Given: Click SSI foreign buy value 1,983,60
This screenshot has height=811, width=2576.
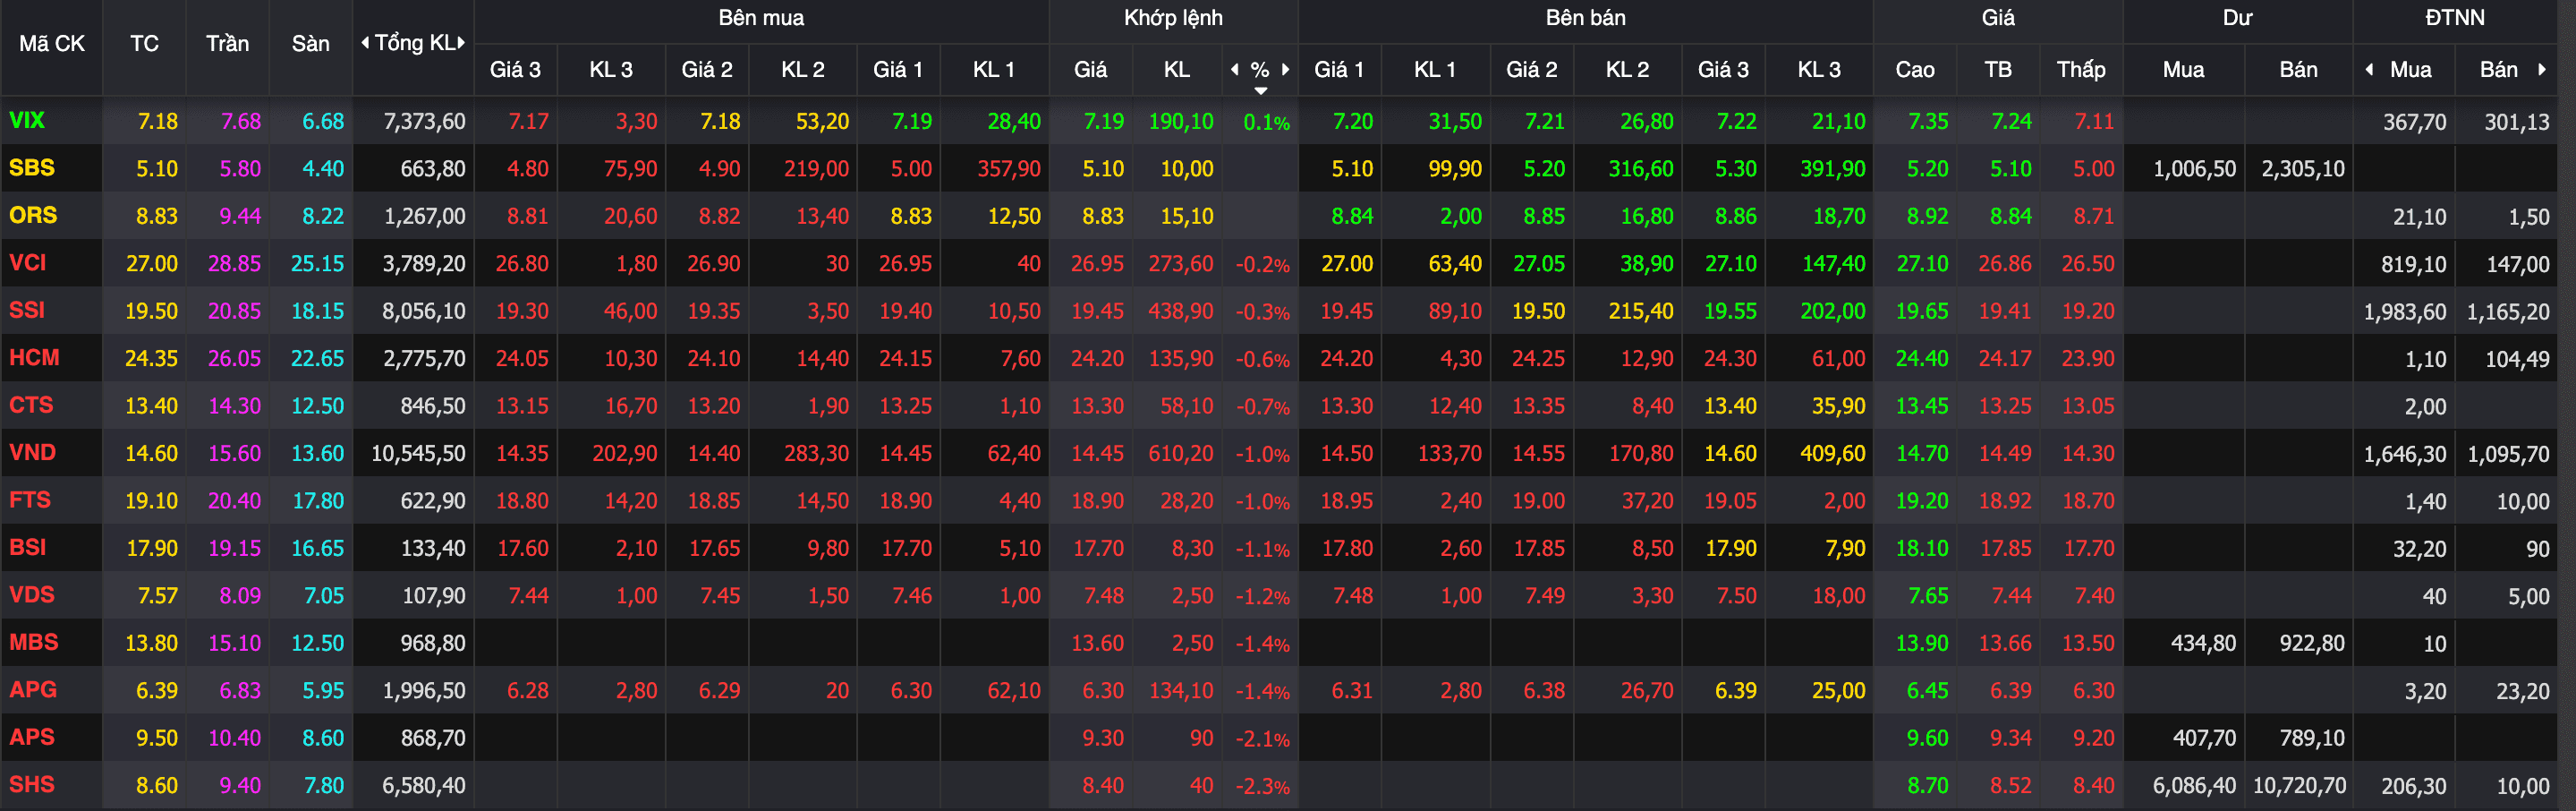Looking at the screenshot, I should [2405, 312].
